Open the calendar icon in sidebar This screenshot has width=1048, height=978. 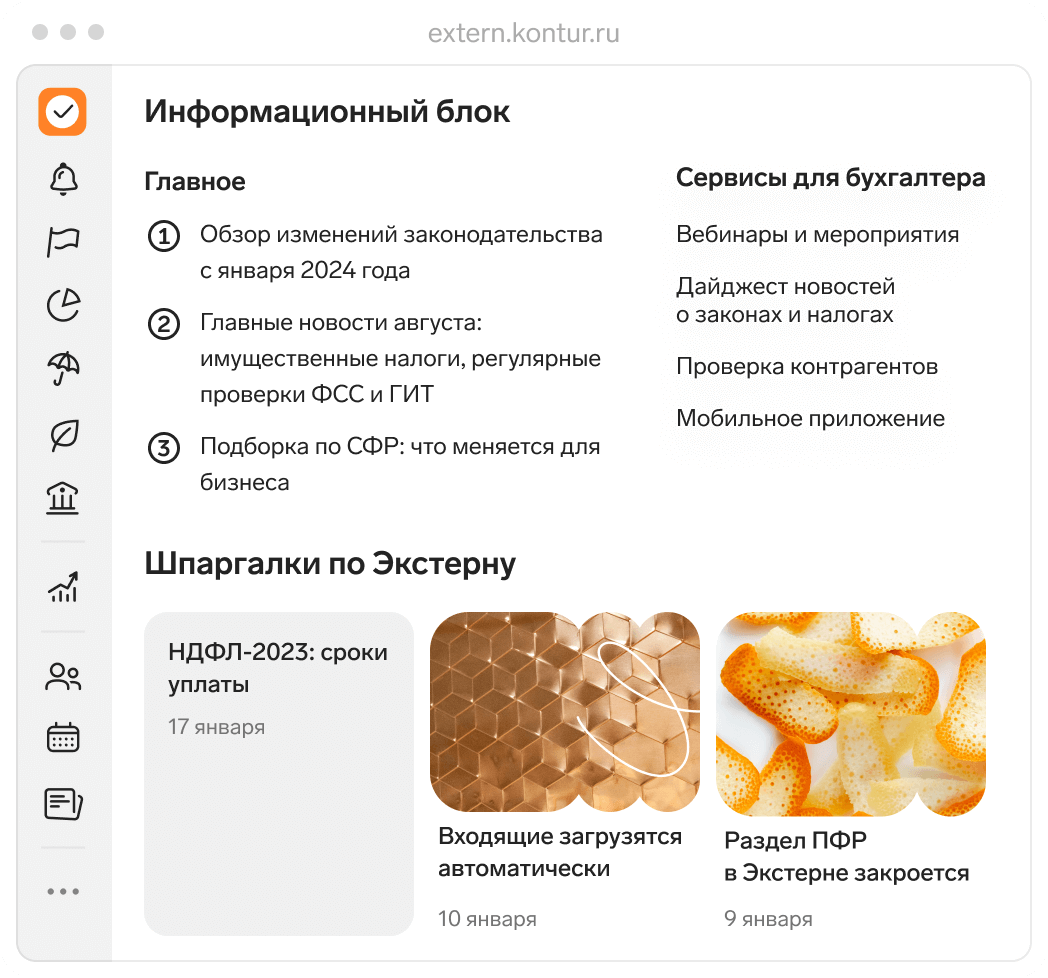tap(63, 737)
